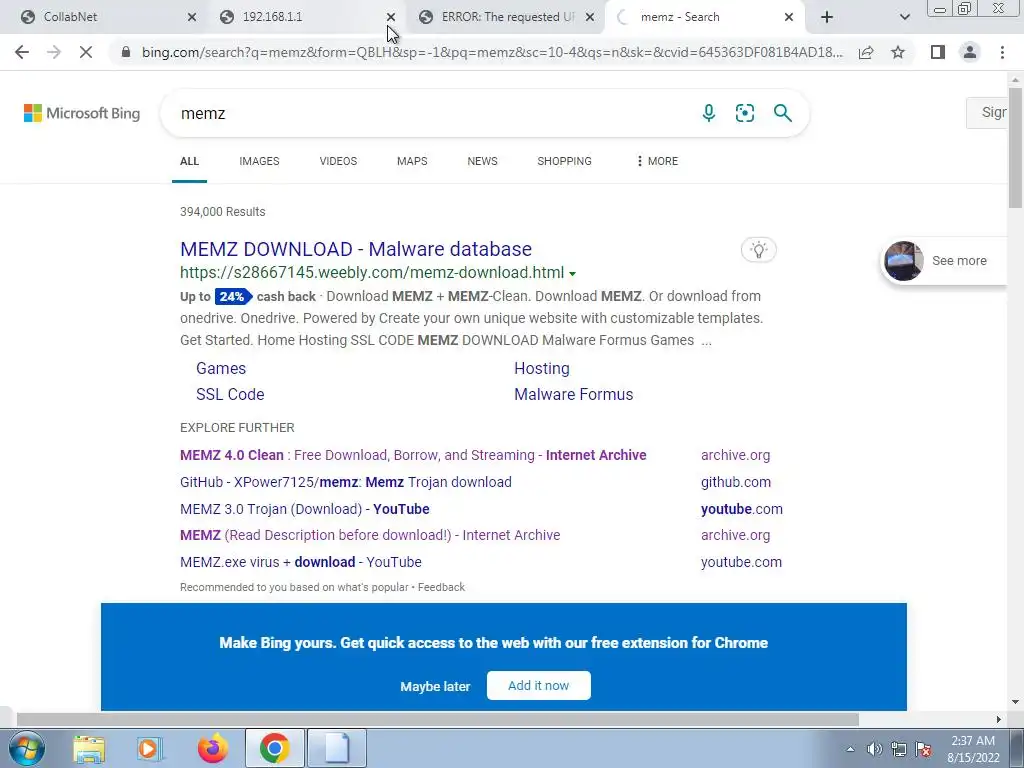Click the volume speaker tray icon

[x=874, y=749]
